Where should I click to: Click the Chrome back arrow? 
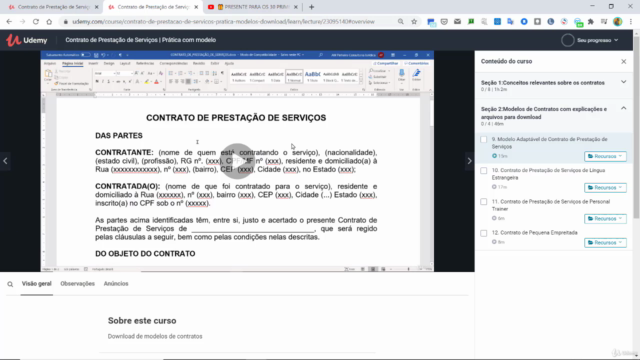tap(9, 22)
